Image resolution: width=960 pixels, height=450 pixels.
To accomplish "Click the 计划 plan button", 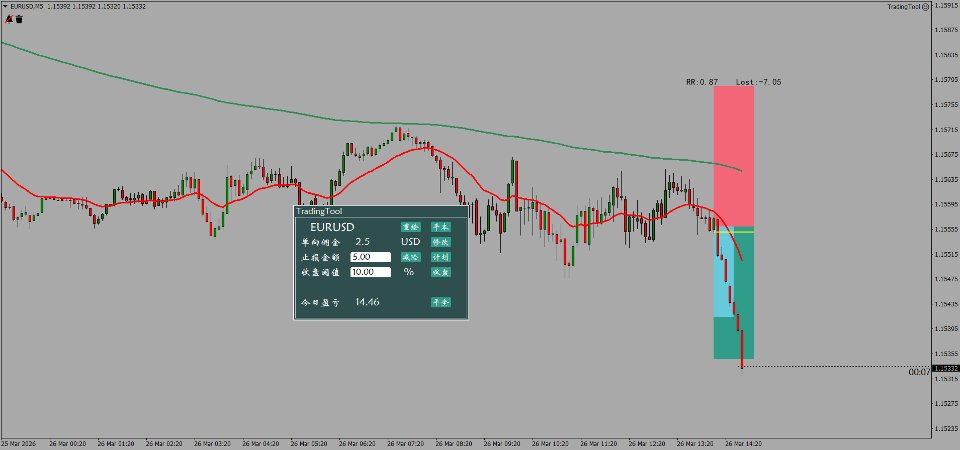I will pyautogui.click(x=440, y=257).
